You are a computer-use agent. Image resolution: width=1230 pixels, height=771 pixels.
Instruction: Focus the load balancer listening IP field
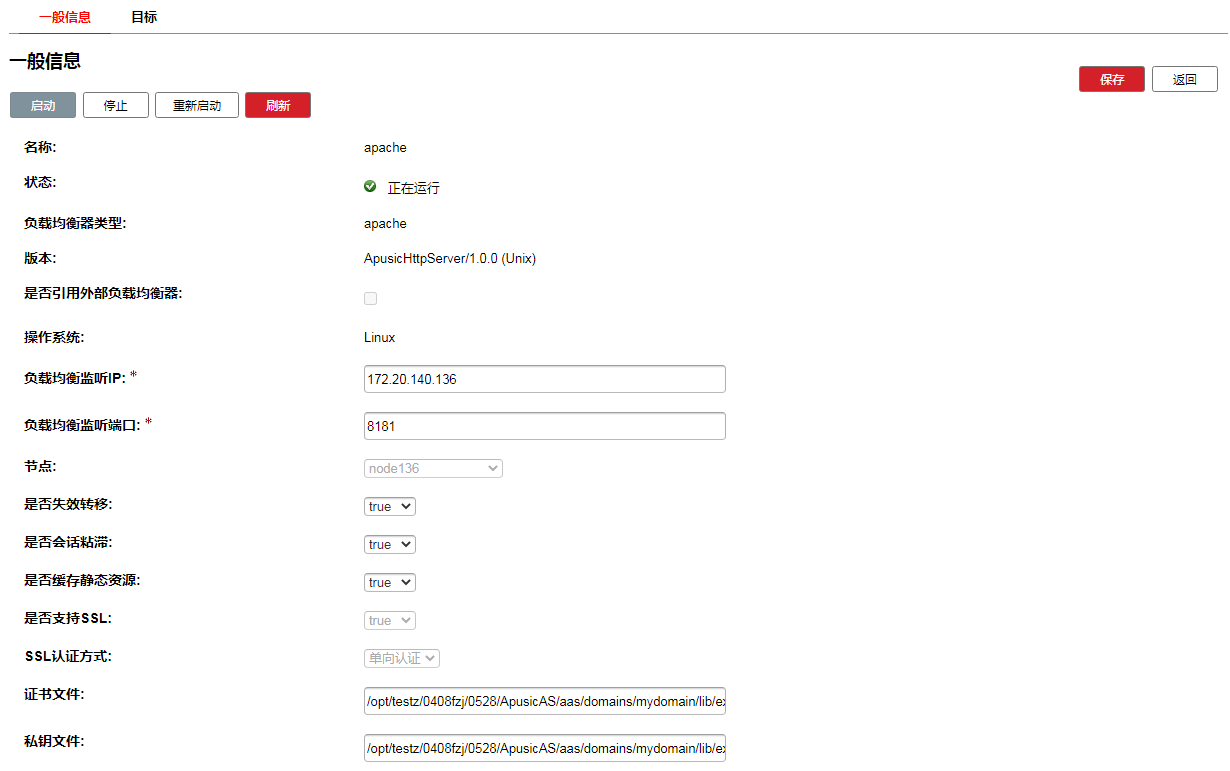[x=544, y=379]
